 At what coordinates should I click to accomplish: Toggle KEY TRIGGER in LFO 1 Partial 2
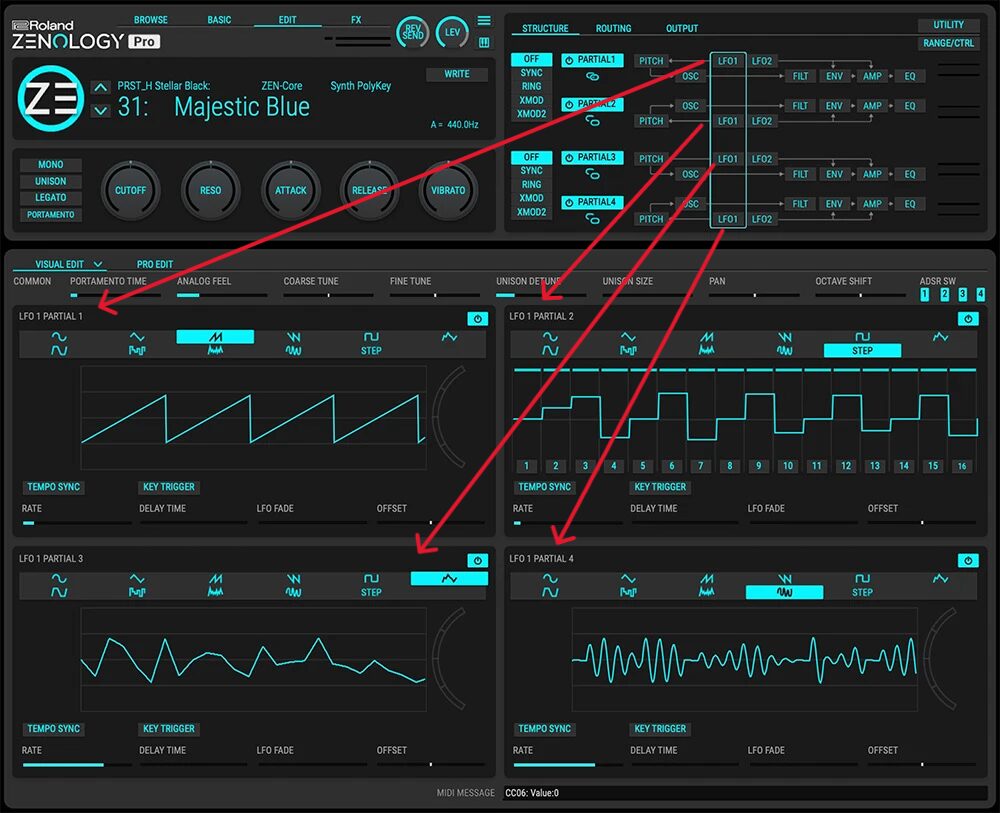(659, 487)
